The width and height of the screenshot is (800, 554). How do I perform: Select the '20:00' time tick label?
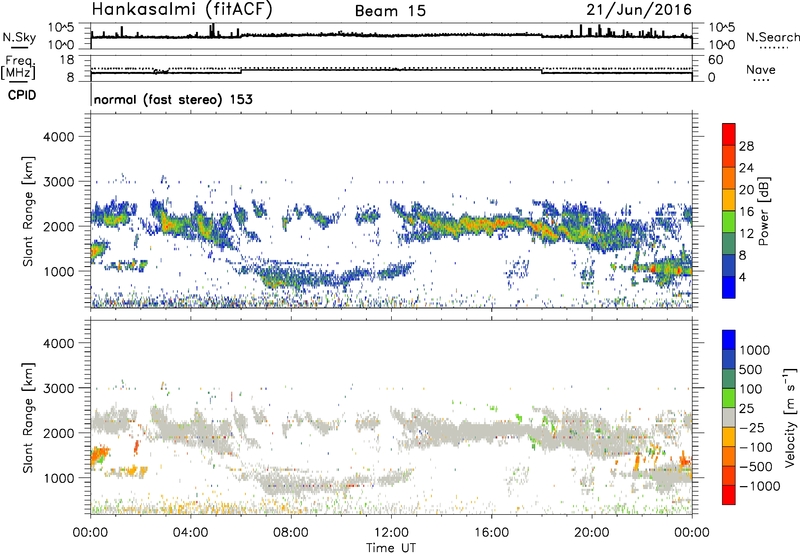(591, 533)
